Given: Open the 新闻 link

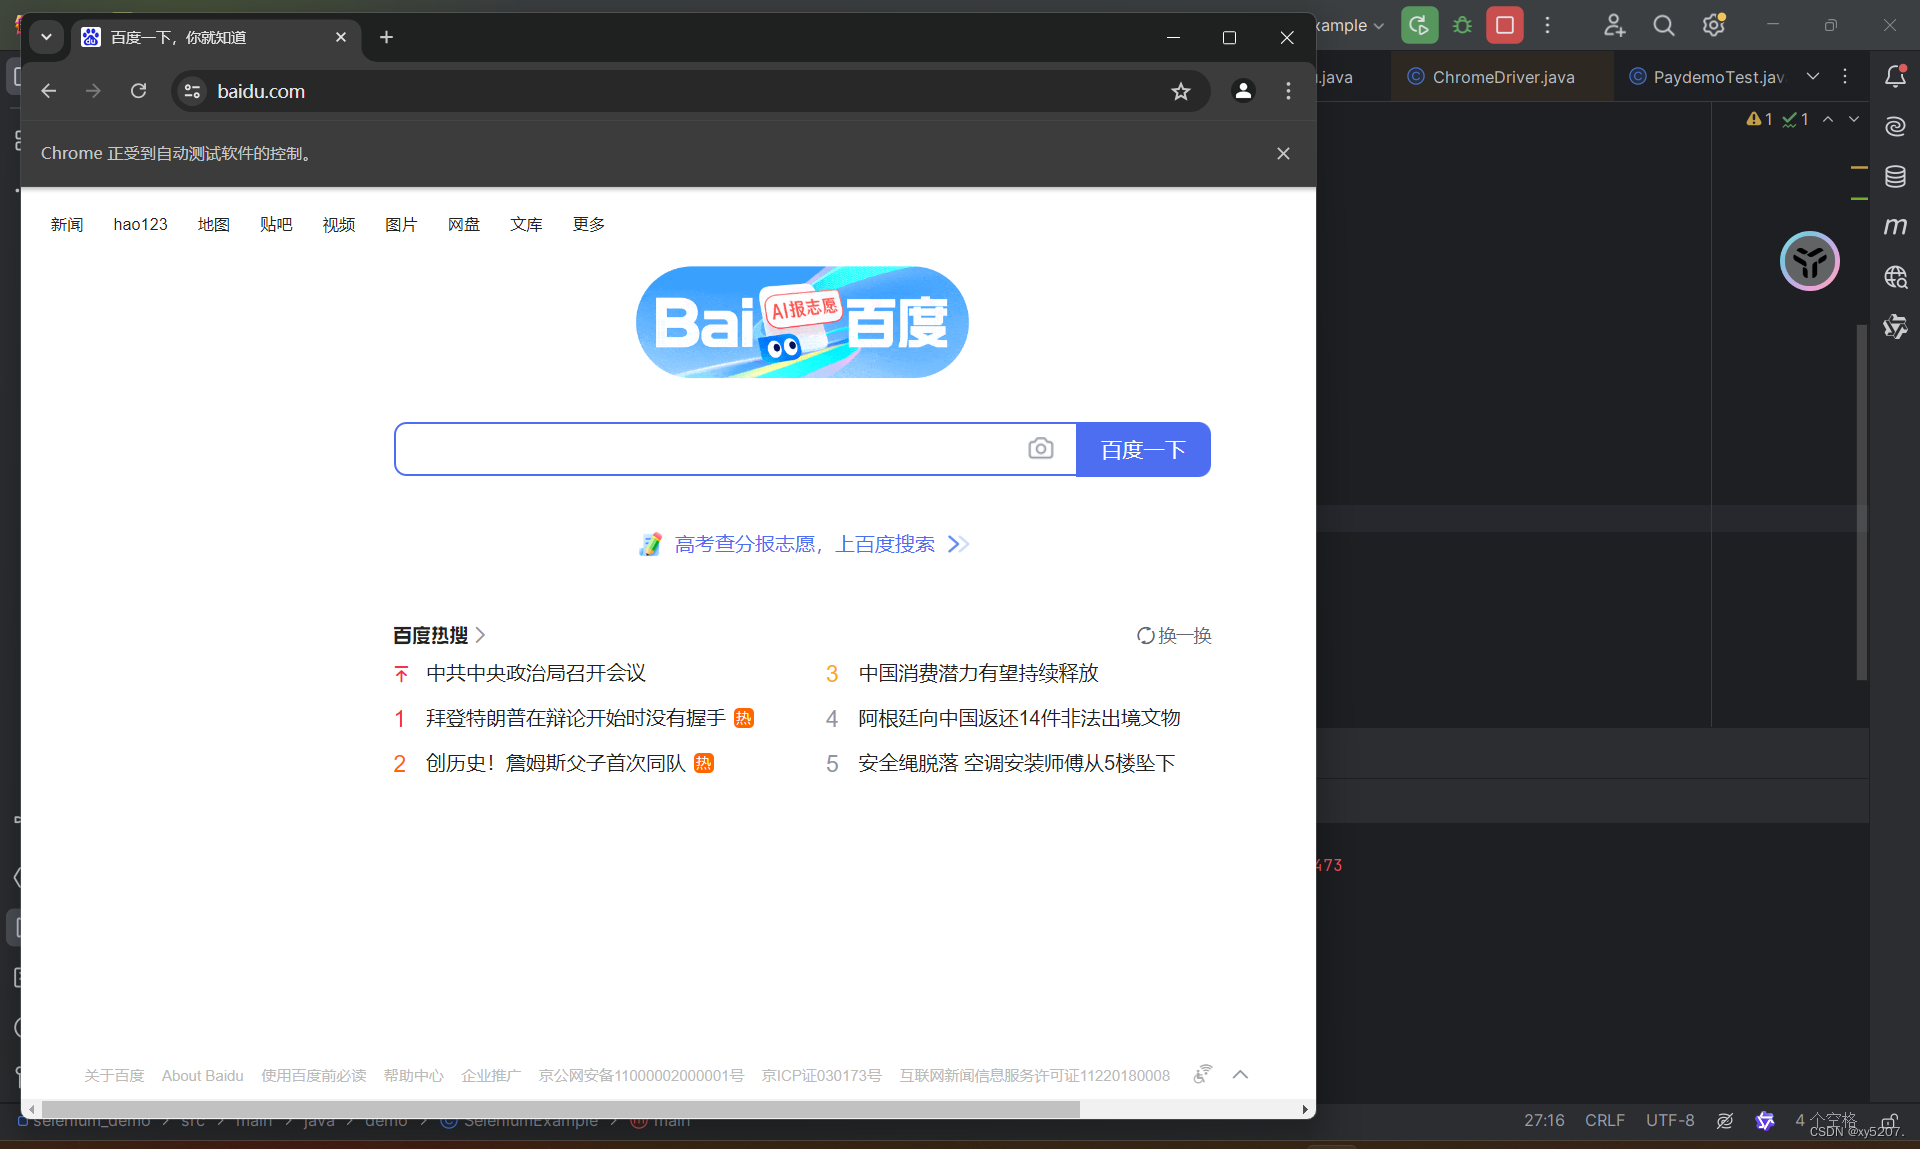Looking at the screenshot, I should click(67, 224).
